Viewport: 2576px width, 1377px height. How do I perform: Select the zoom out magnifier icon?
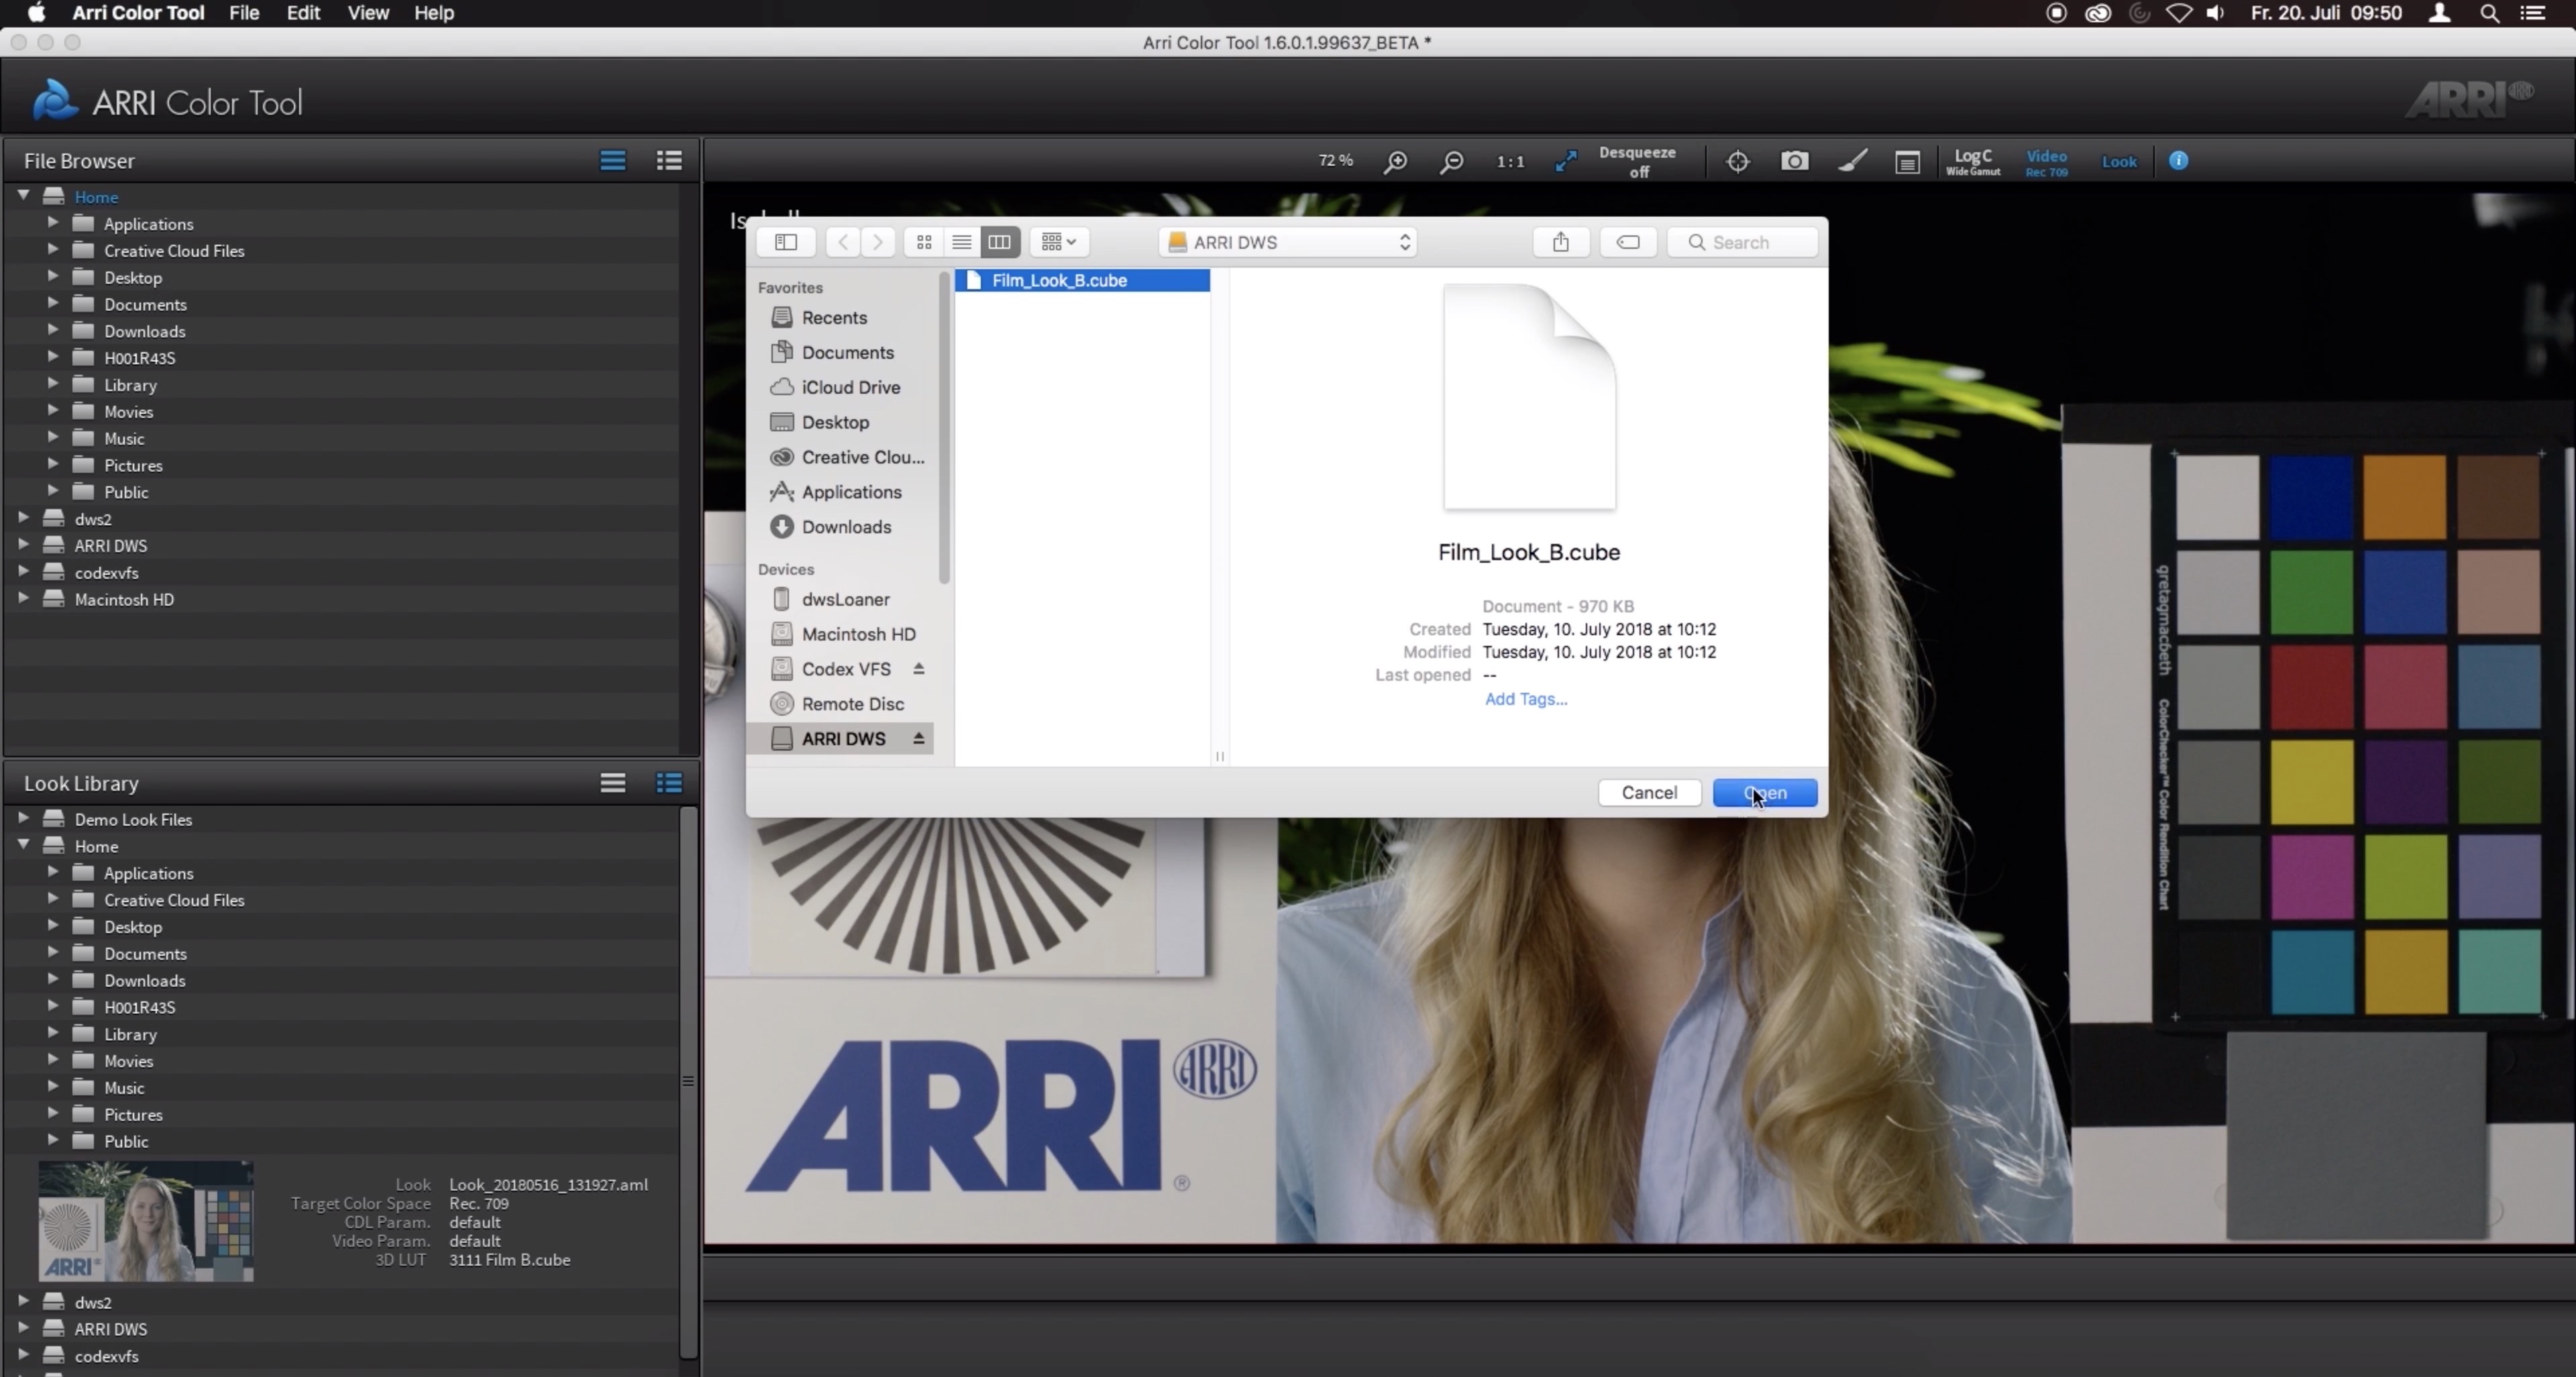click(1453, 162)
